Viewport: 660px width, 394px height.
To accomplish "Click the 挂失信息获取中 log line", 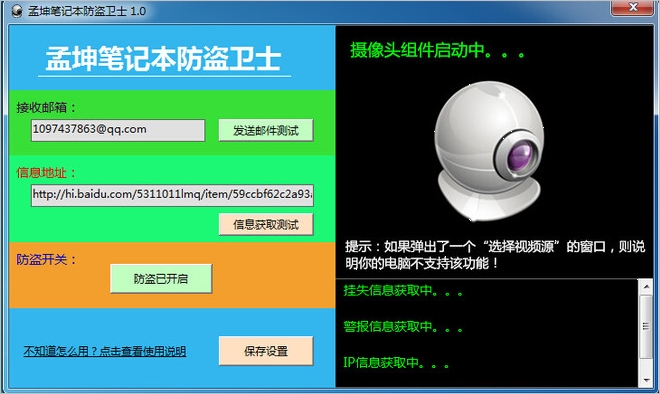I will (x=403, y=290).
